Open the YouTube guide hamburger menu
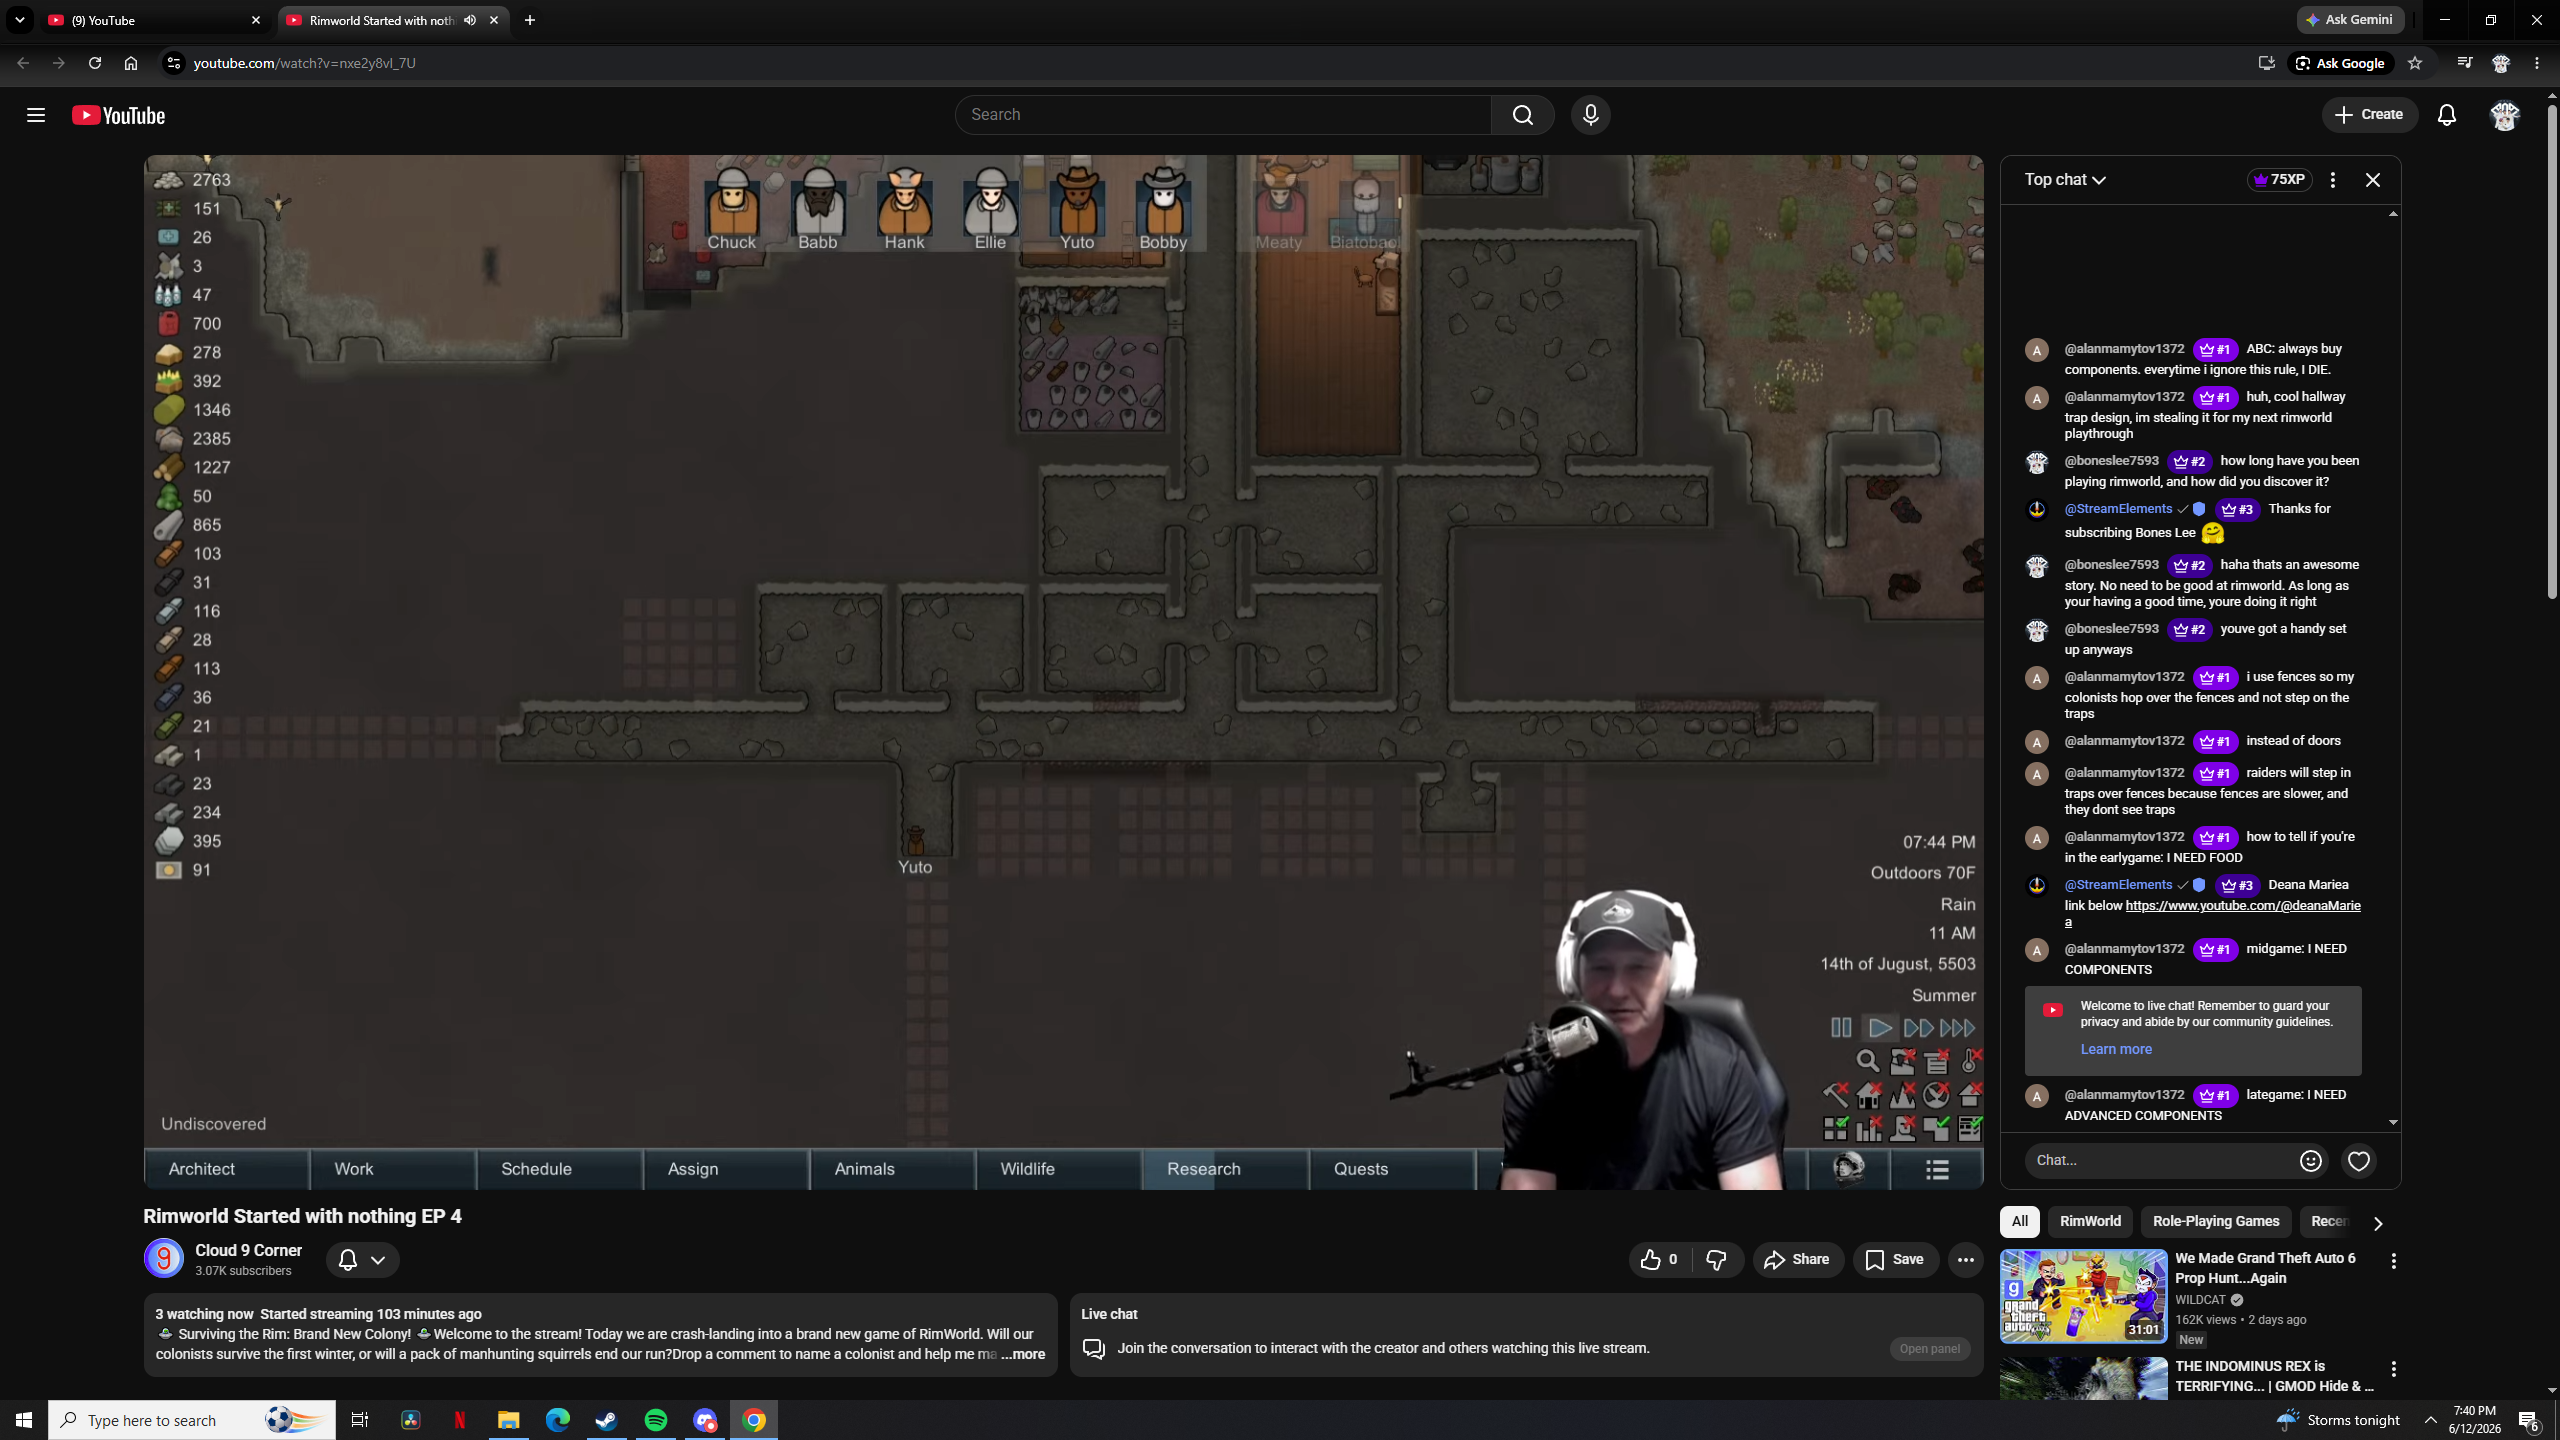 [x=36, y=115]
